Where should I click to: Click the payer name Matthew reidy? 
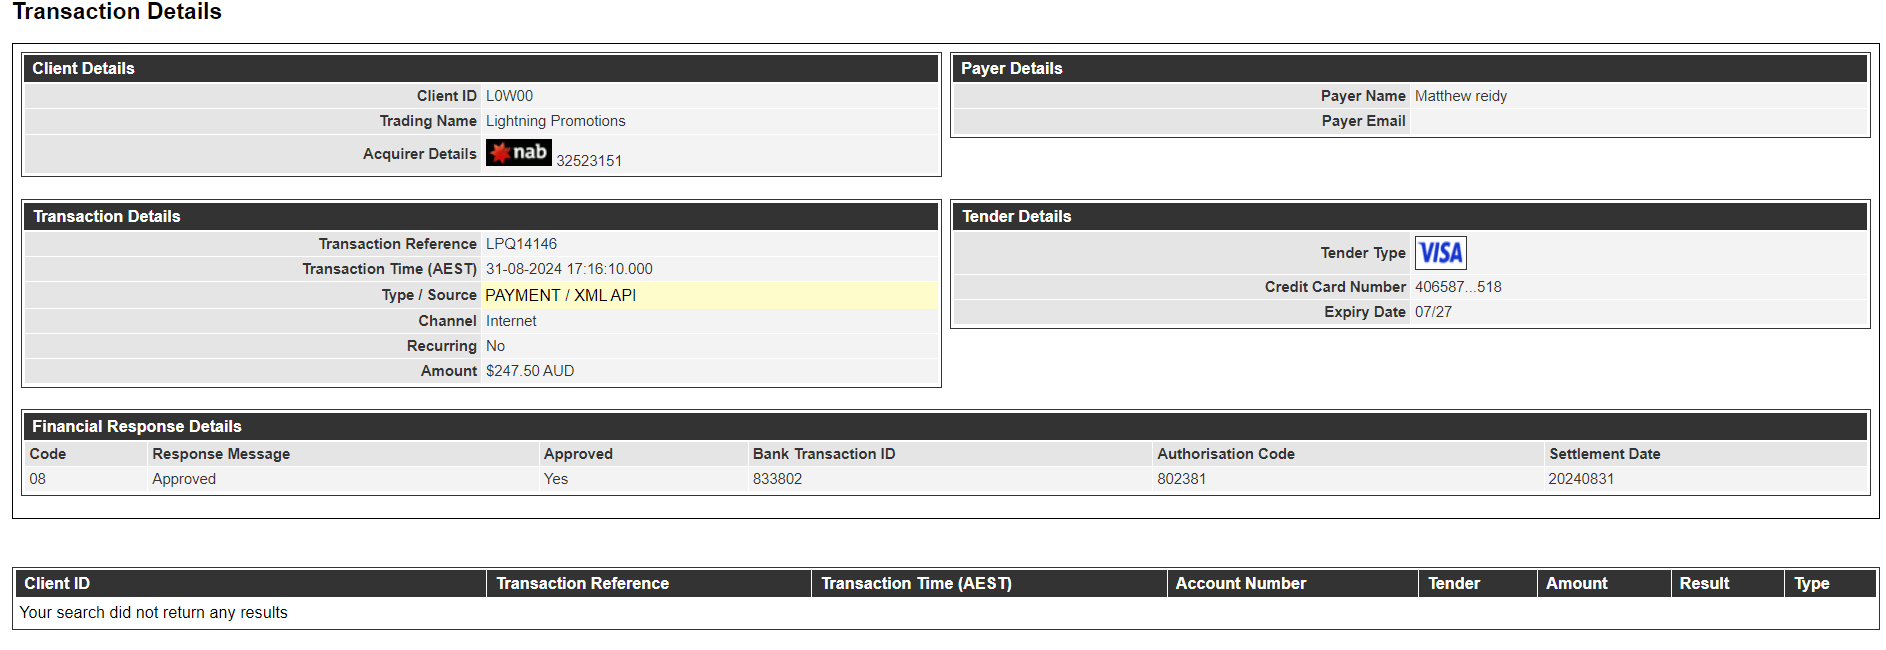point(1460,96)
